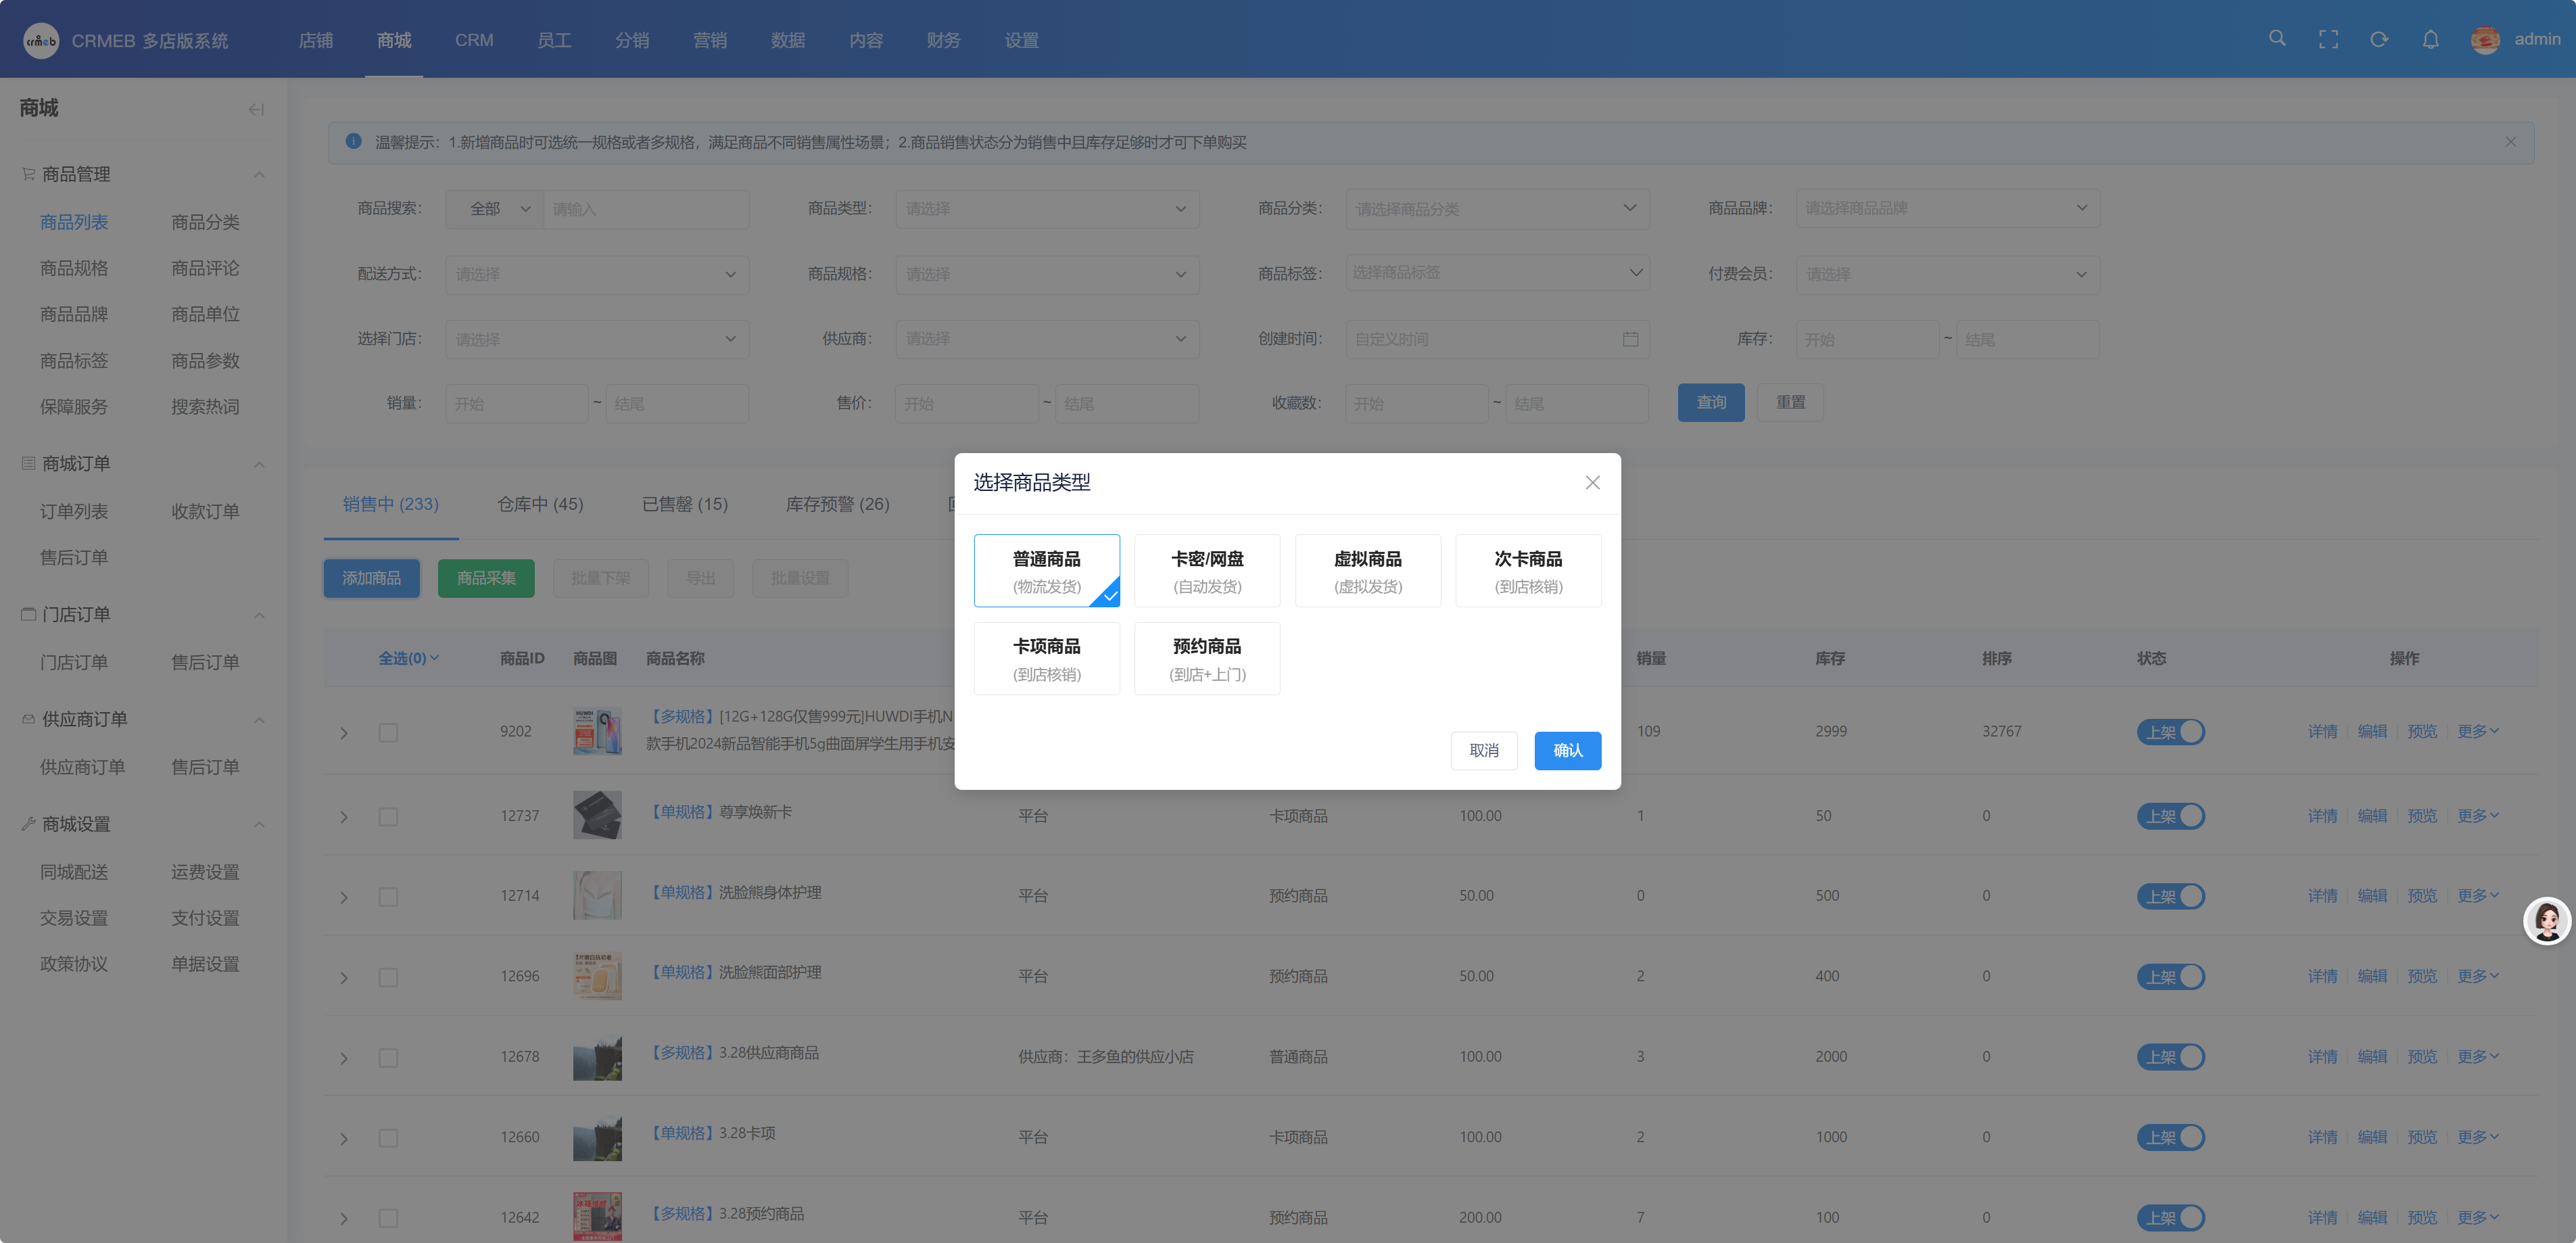Close the 选择商品类型 dialog
This screenshot has height=1243, width=2576.
coord(1592,483)
